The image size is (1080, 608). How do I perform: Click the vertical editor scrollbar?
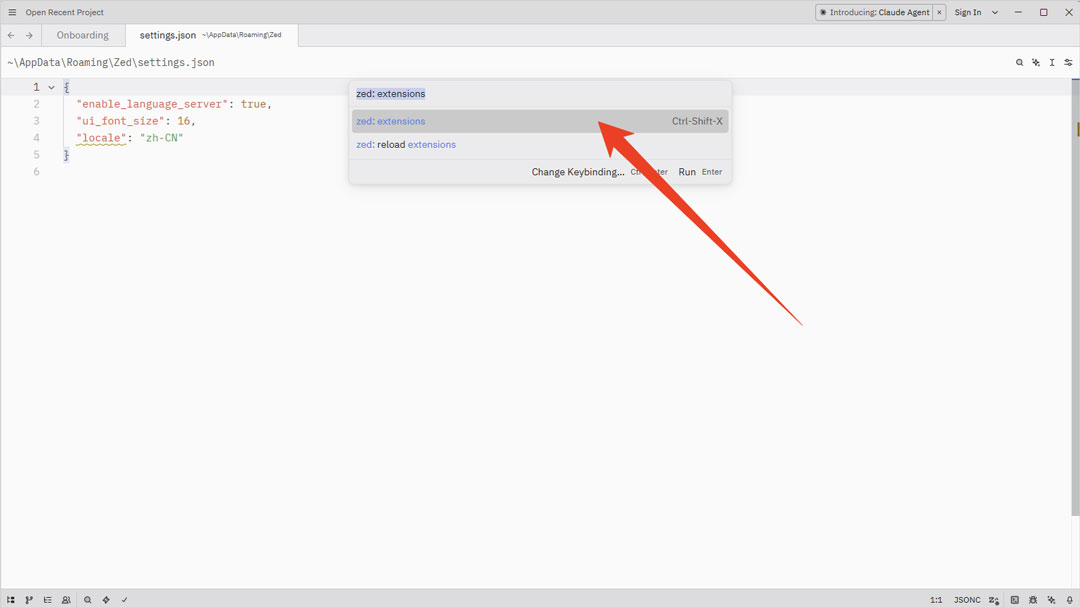1075,296
